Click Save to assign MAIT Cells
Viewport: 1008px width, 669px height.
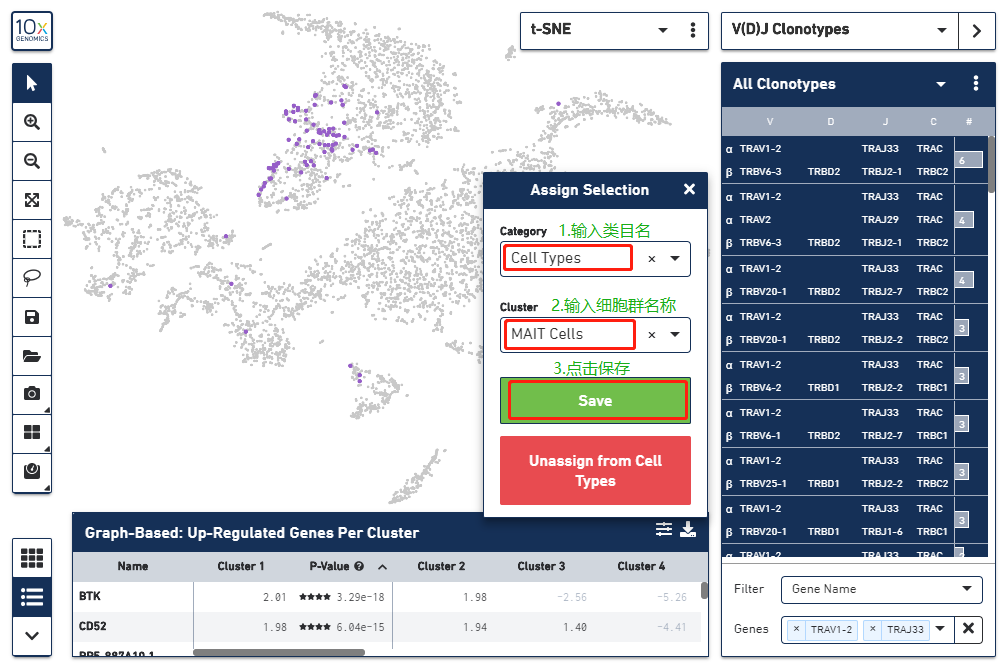(595, 400)
